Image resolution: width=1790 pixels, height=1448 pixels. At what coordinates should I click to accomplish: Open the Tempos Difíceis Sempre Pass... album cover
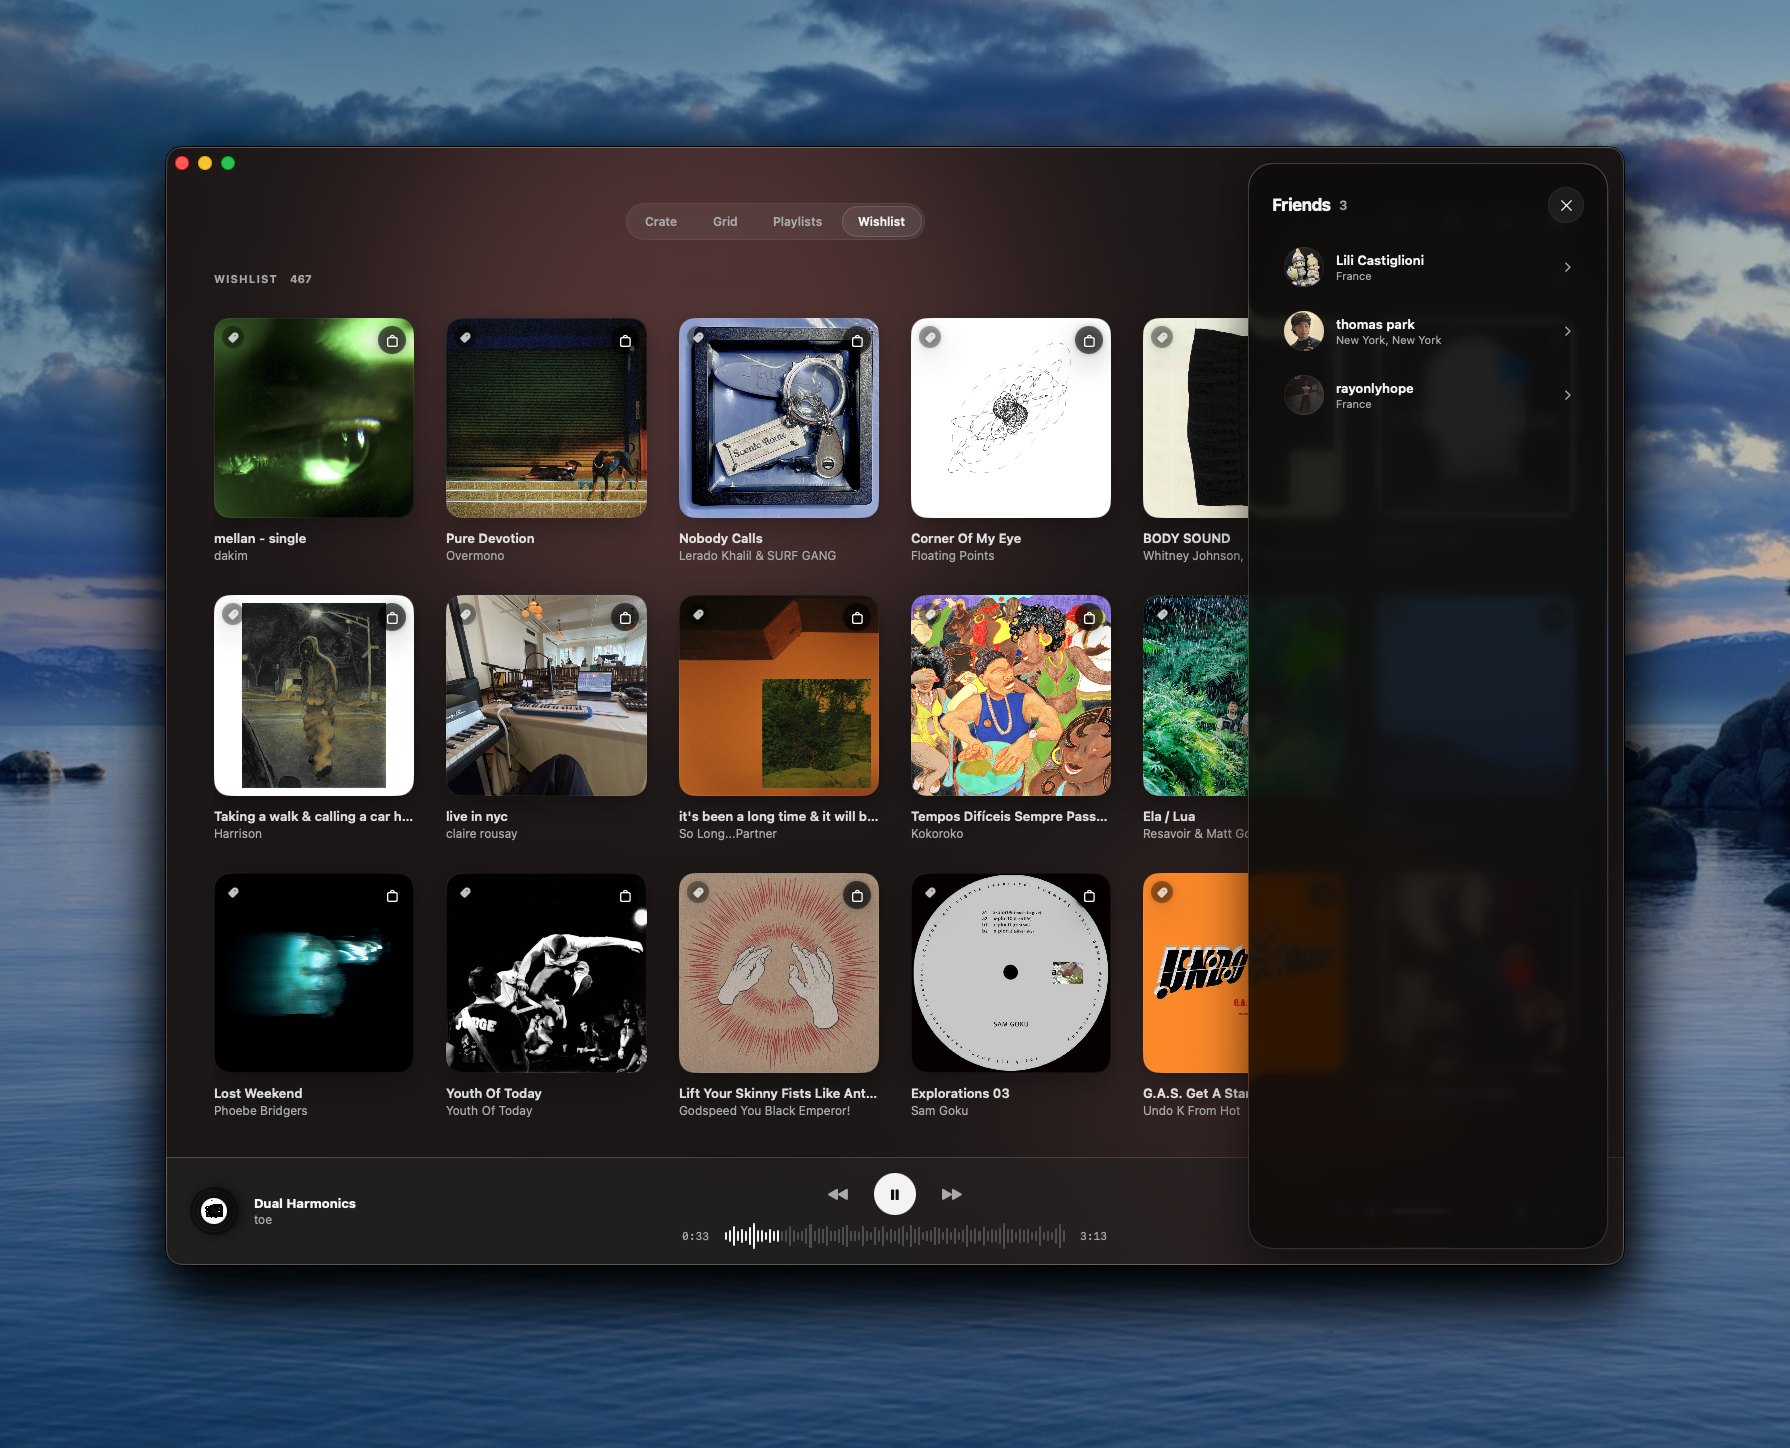pyautogui.click(x=1011, y=696)
